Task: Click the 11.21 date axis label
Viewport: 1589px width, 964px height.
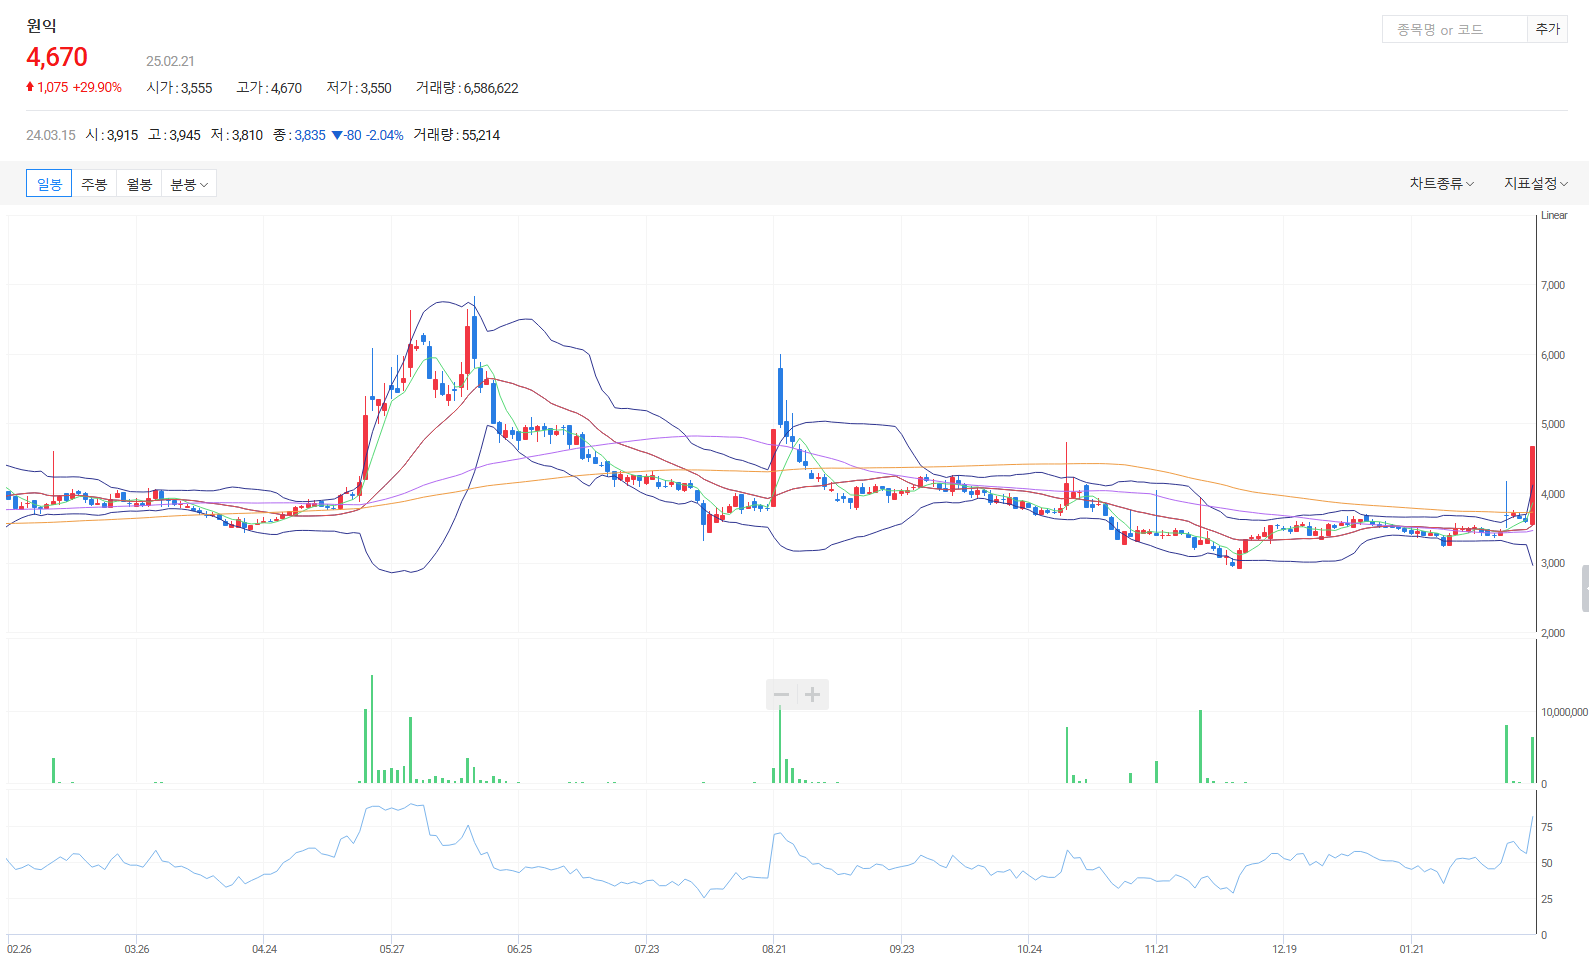Action: click(1157, 949)
